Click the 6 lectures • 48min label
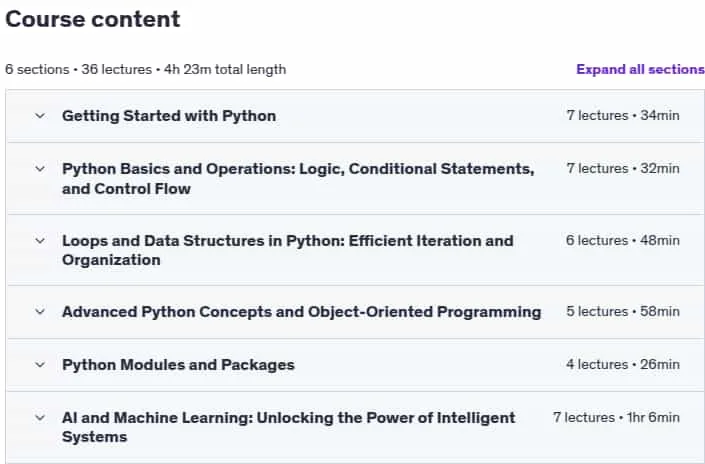Viewport: 705px width, 464px height. (x=623, y=241)
